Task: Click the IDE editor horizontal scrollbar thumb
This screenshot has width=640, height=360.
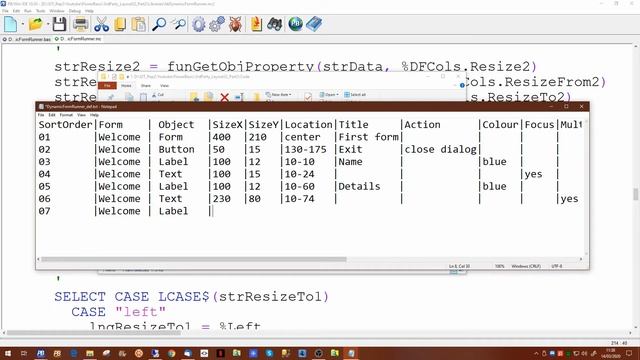Action: tap(93, 333)
